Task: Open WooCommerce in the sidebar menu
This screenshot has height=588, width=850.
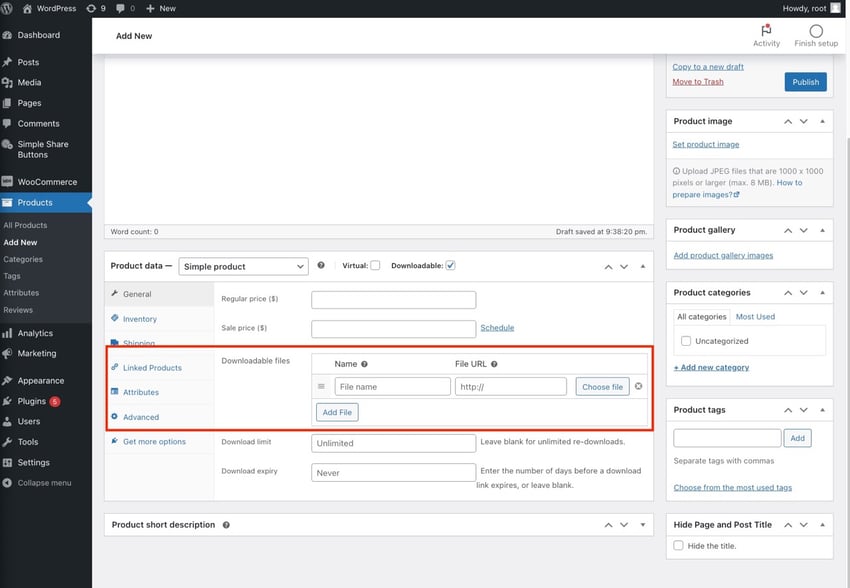Action: 46,182
